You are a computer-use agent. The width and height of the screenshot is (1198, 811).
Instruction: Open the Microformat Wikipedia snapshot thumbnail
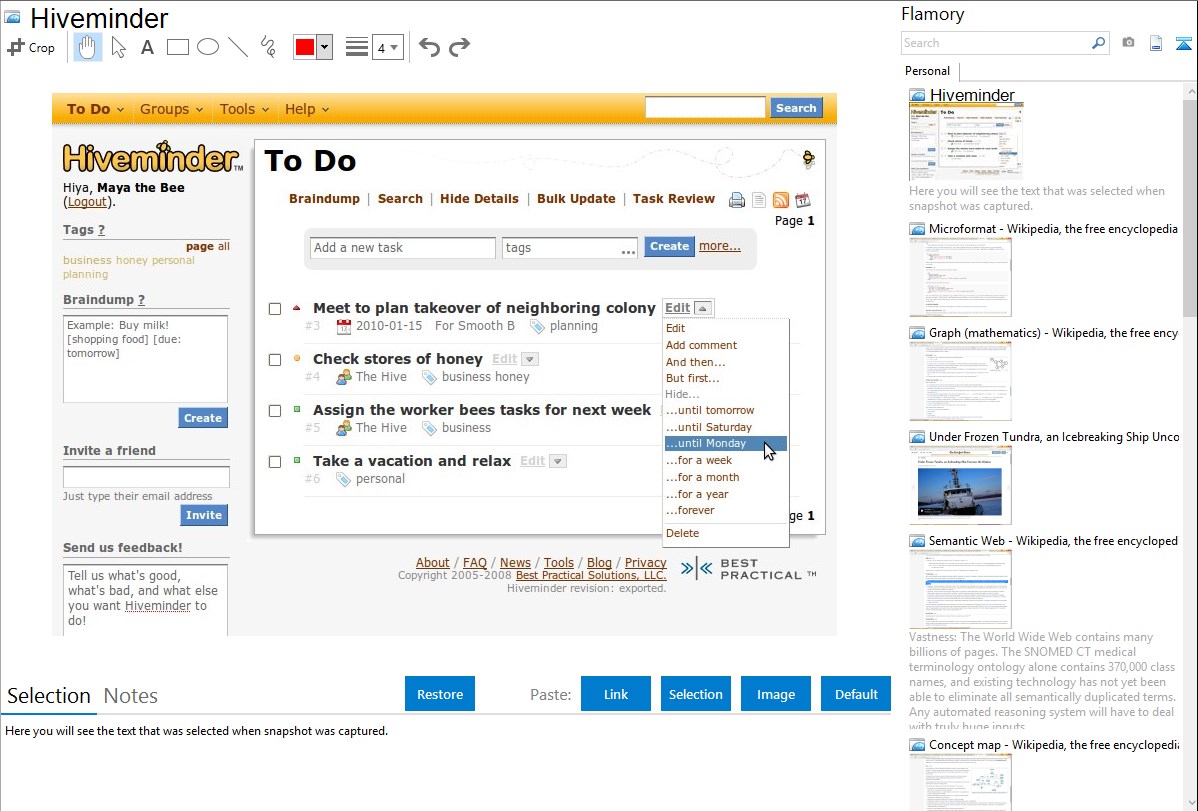click(960, 277)
